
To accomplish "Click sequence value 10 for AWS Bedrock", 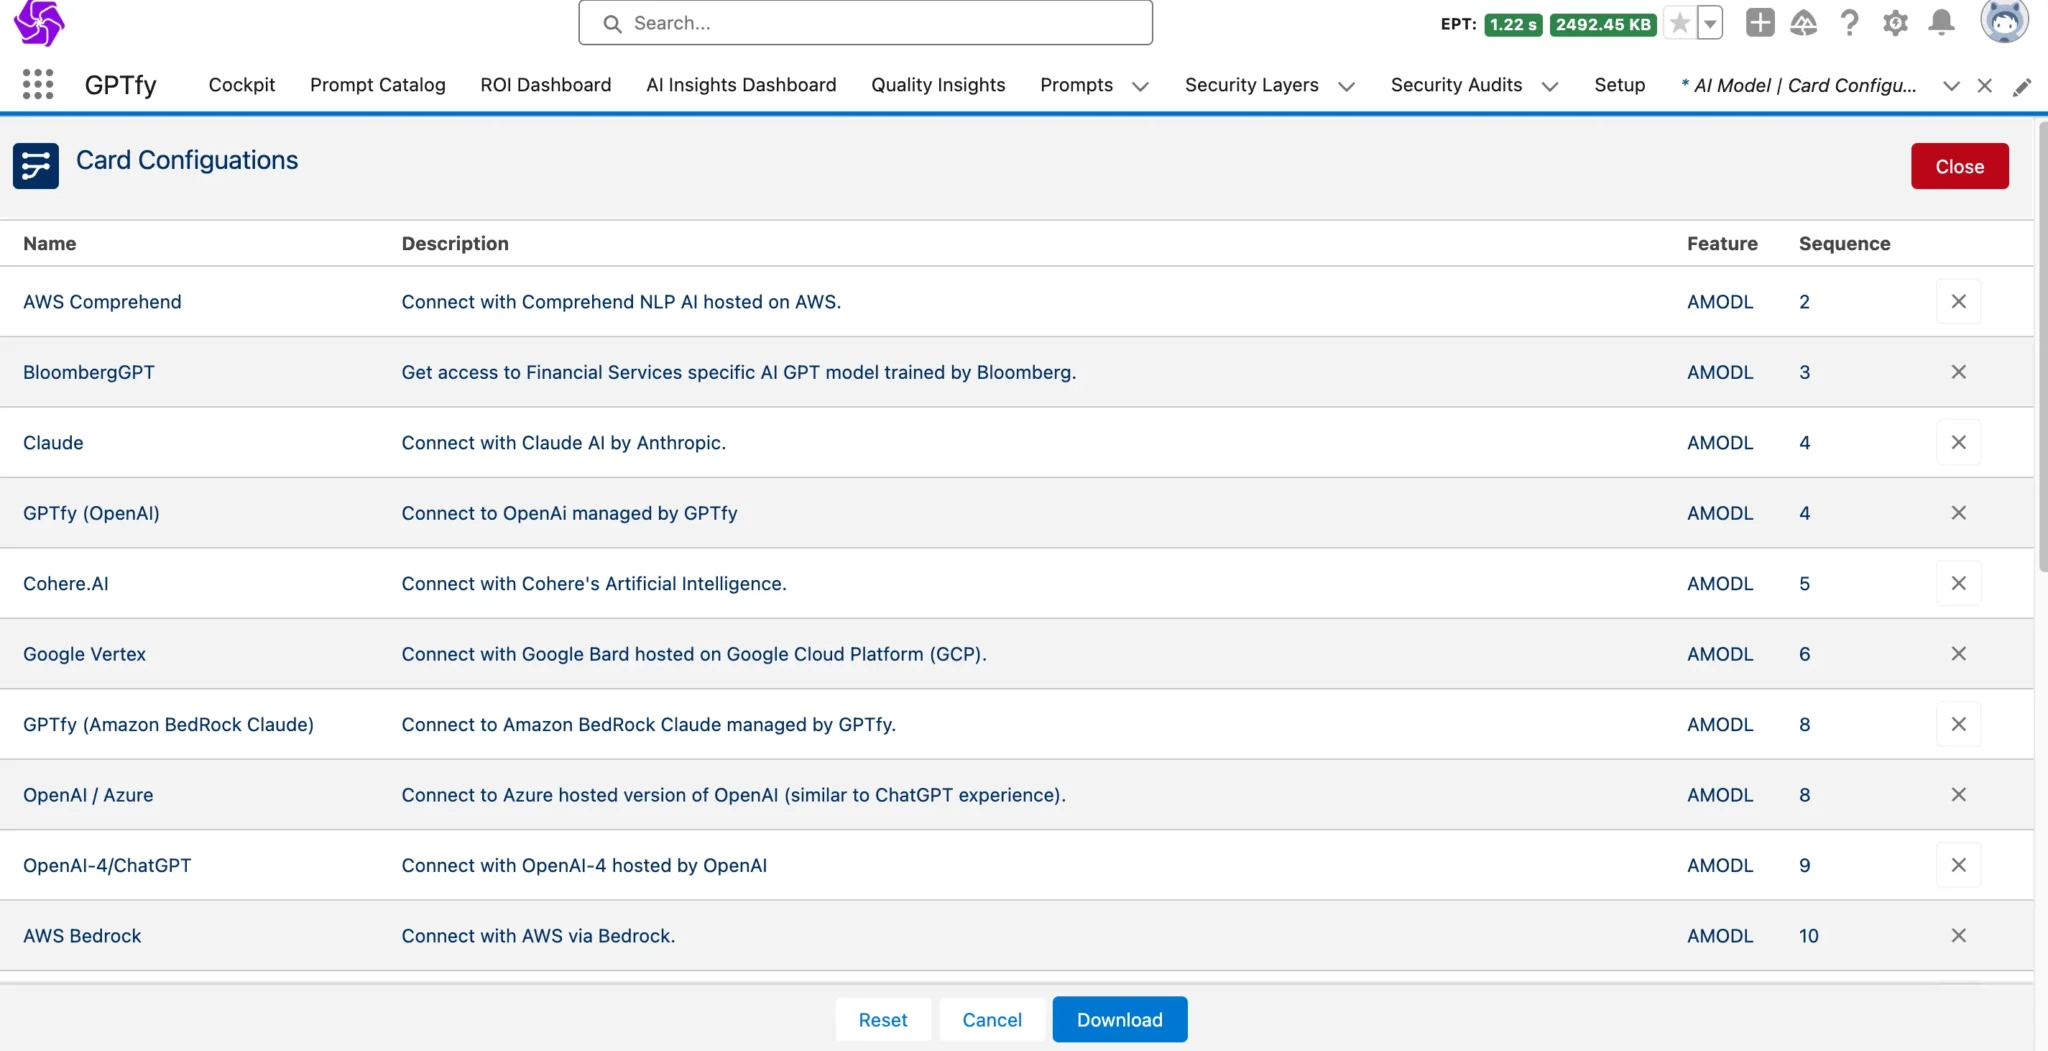I will 1808,936.
